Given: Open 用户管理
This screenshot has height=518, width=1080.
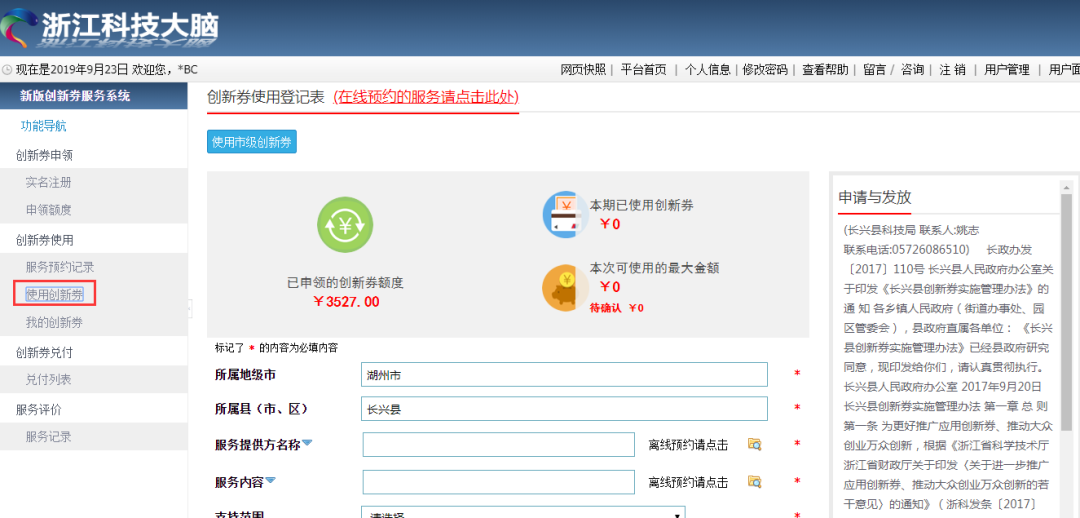Looking at the screenshot, I should [1006, 70].
